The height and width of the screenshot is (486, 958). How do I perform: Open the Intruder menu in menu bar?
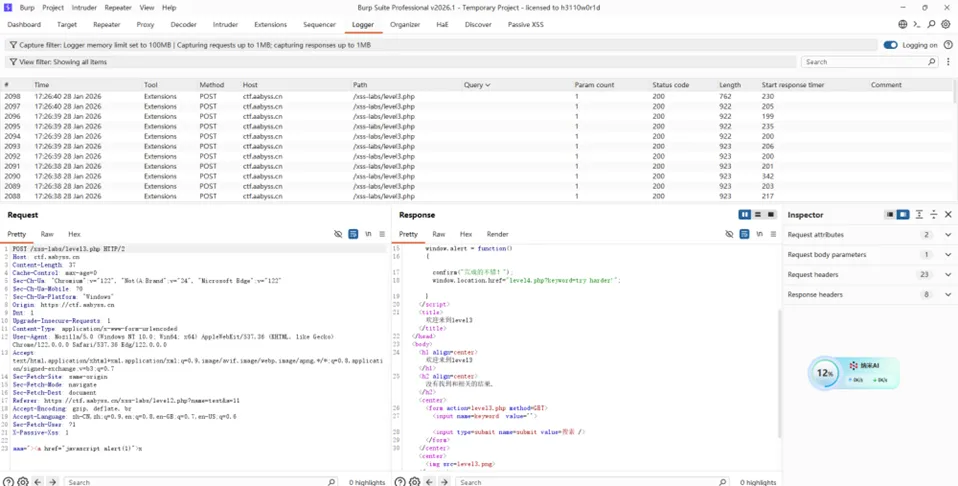coord(84,7)
